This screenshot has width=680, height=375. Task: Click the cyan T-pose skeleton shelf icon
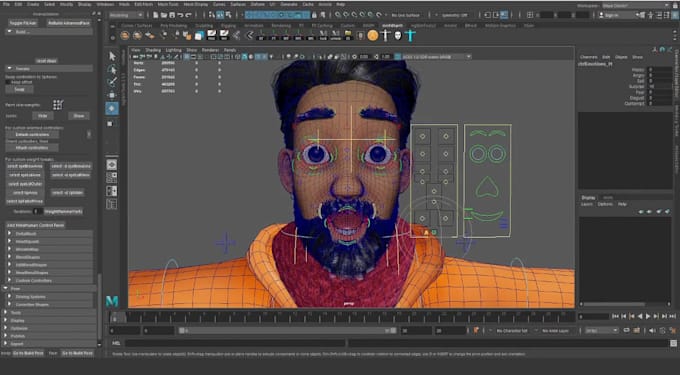[x=410, y=35]
